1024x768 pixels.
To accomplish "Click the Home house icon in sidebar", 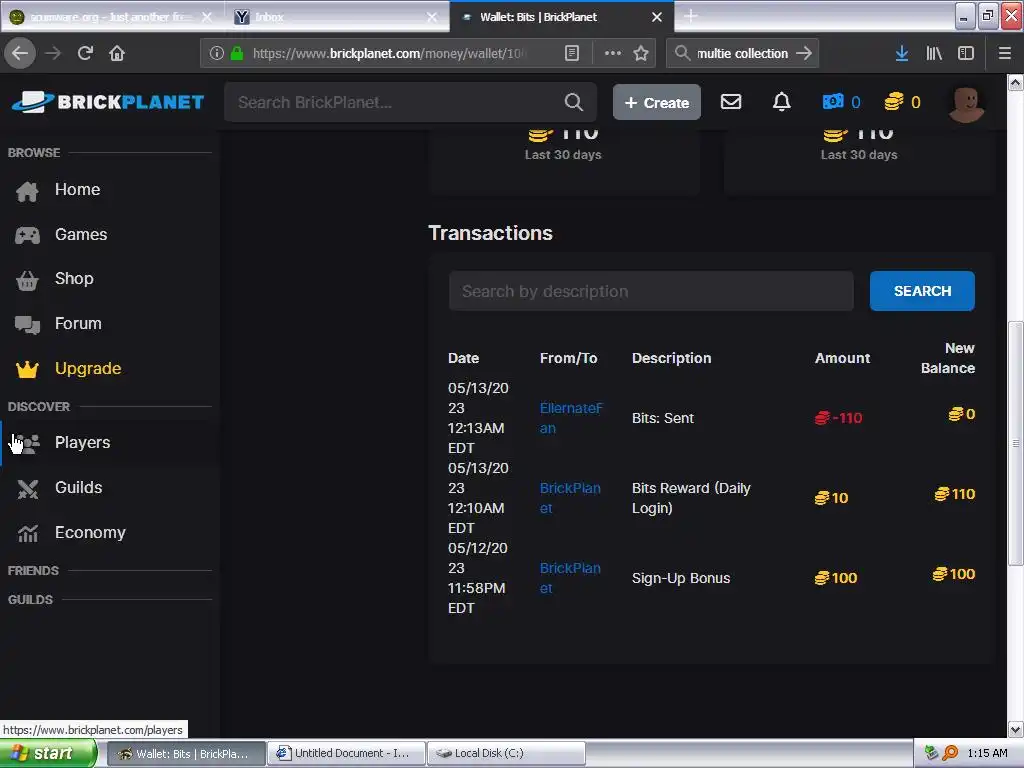I will pyautogui.click(x=27, y=191).
